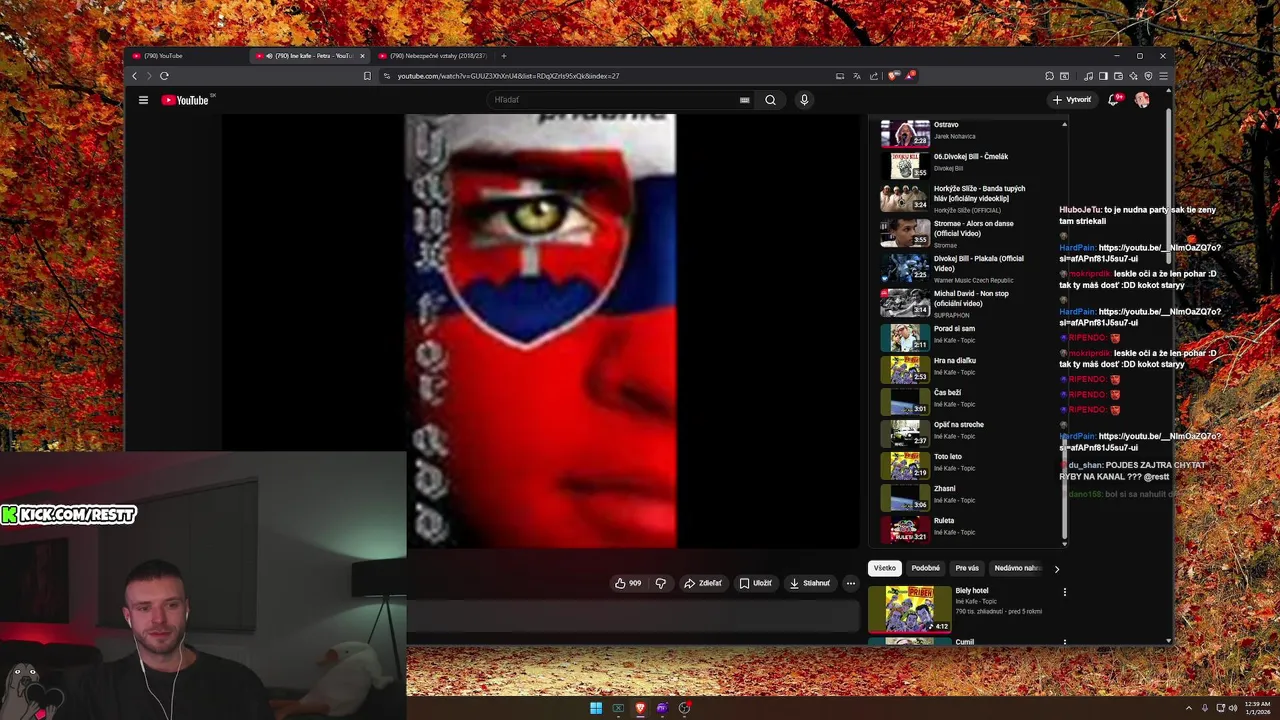Open Brave Leo AI sparkle icon
1280x720 pixels.
[x=1133, y=76]
